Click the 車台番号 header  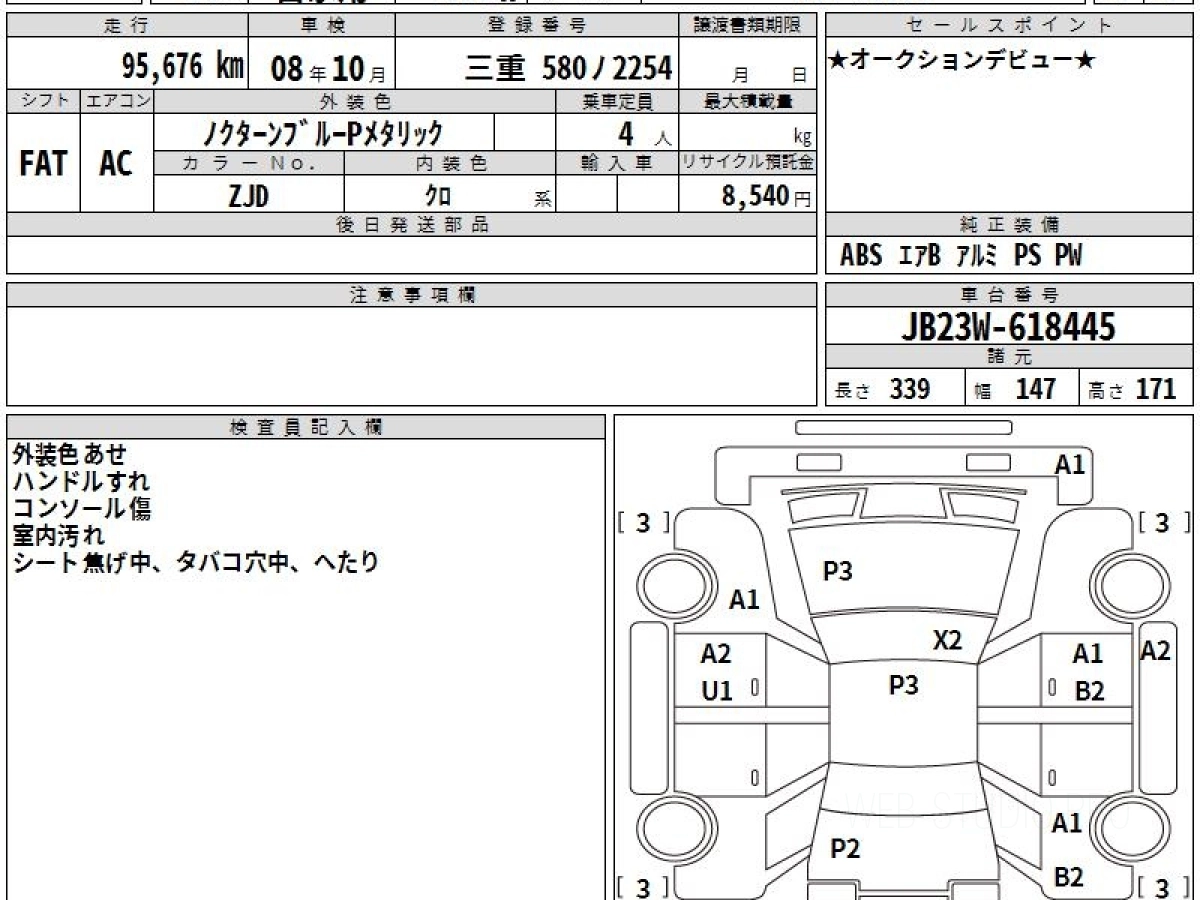pyautogui.click(x=1009, y=295)
